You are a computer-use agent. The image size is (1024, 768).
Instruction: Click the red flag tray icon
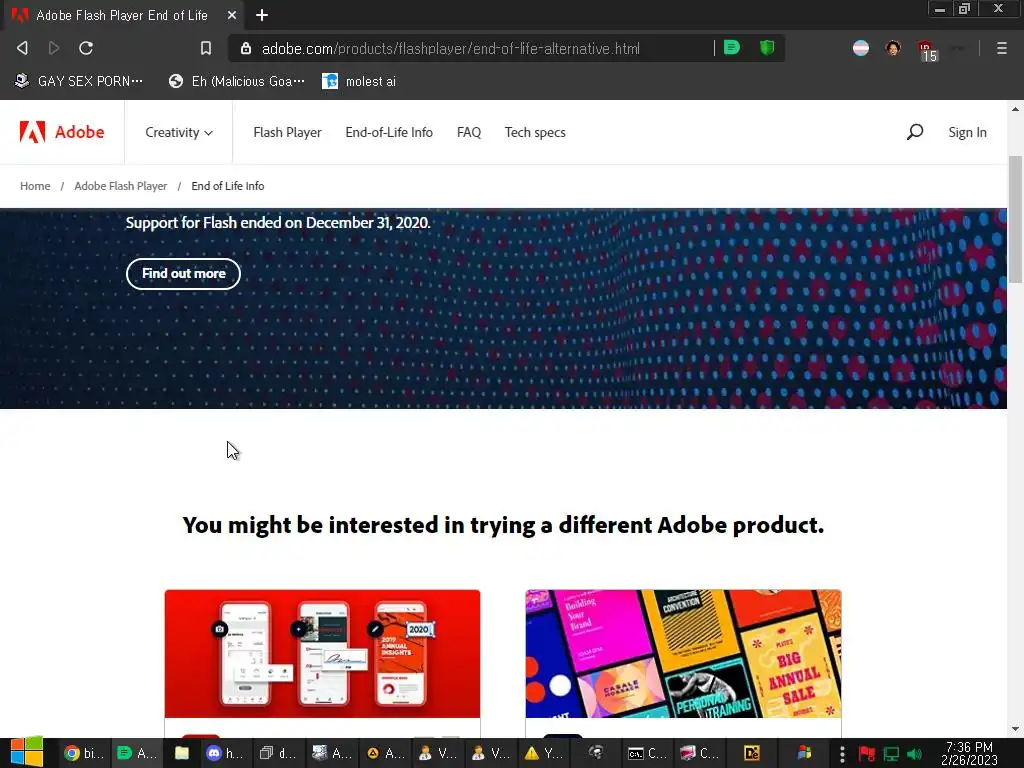(867, 754)
